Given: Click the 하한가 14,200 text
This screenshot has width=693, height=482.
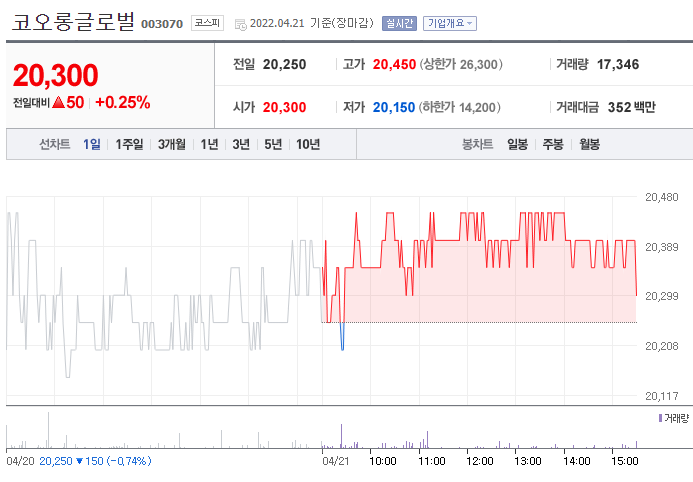Looking at the screenshot, I should [460, 107].
